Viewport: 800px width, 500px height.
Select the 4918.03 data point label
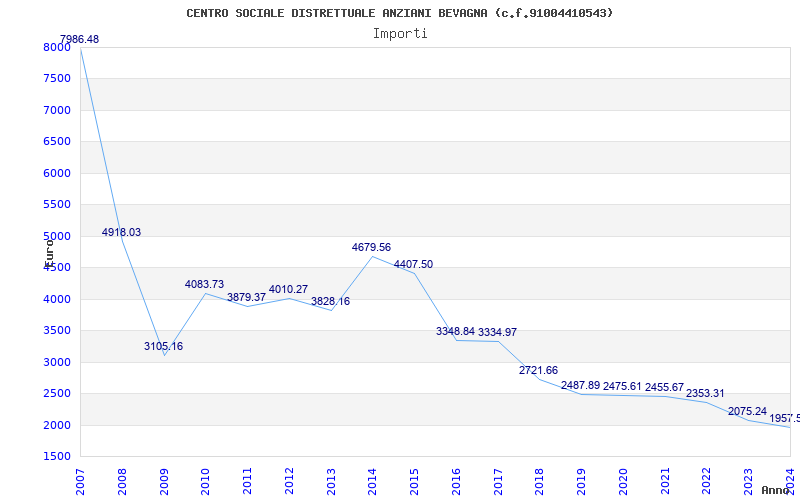(121, 233)
